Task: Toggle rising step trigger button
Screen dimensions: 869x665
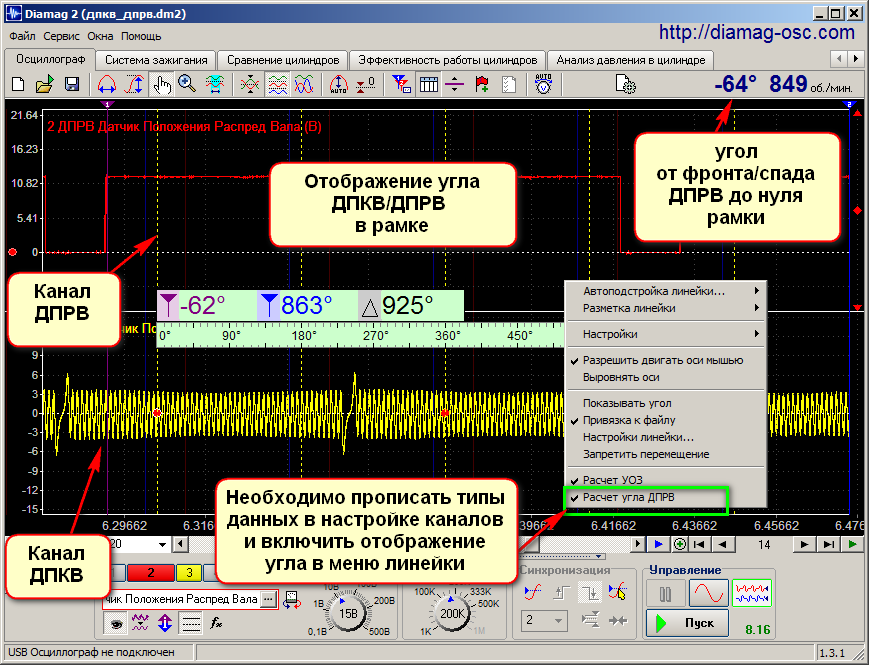Action: pyautogui.click(x=561, y=592)
